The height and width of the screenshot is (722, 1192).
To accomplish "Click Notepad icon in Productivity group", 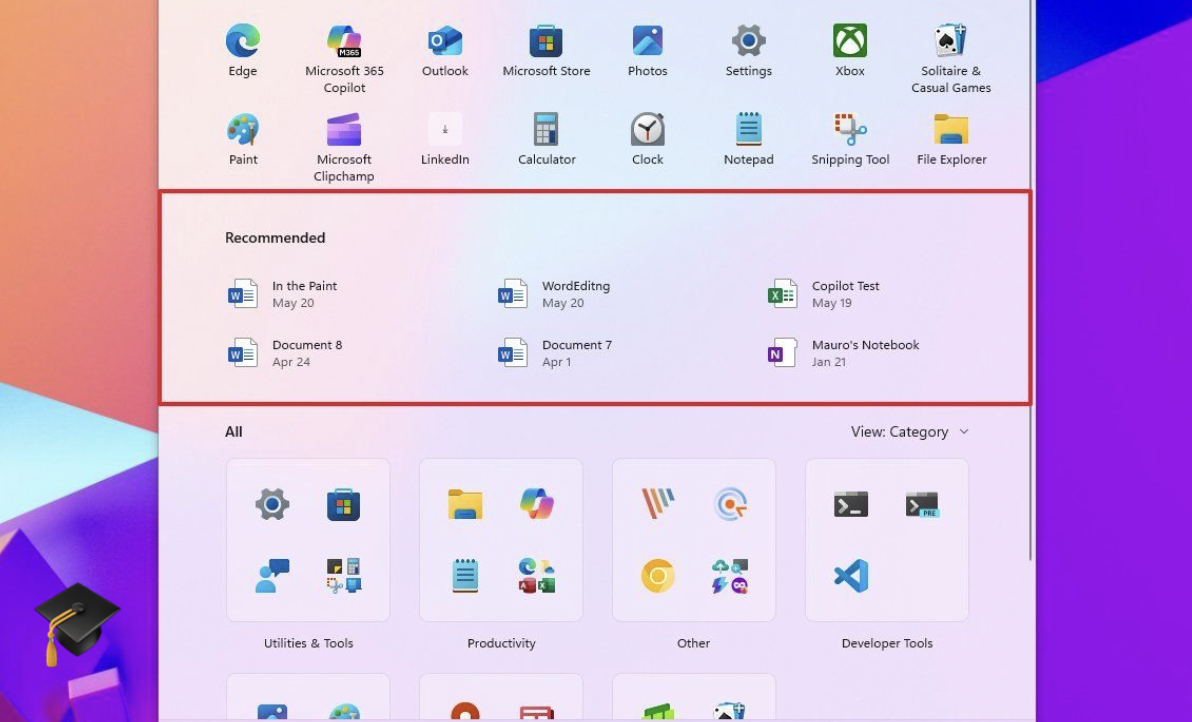I will (465, 575).
